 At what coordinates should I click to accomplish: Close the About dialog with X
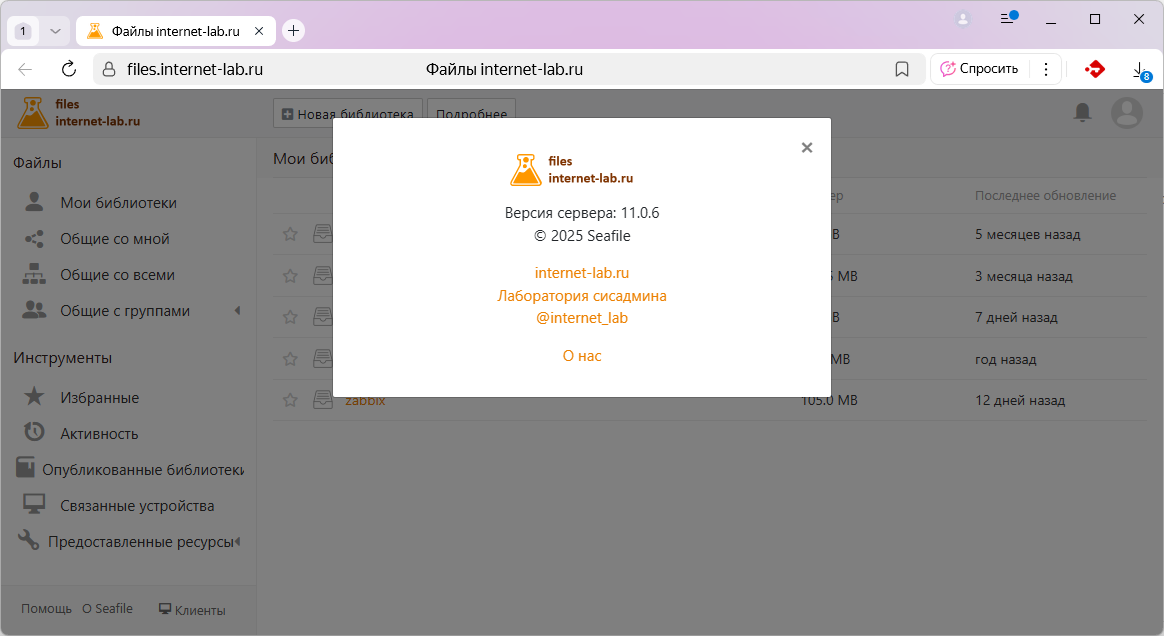[x=807, y=148]
